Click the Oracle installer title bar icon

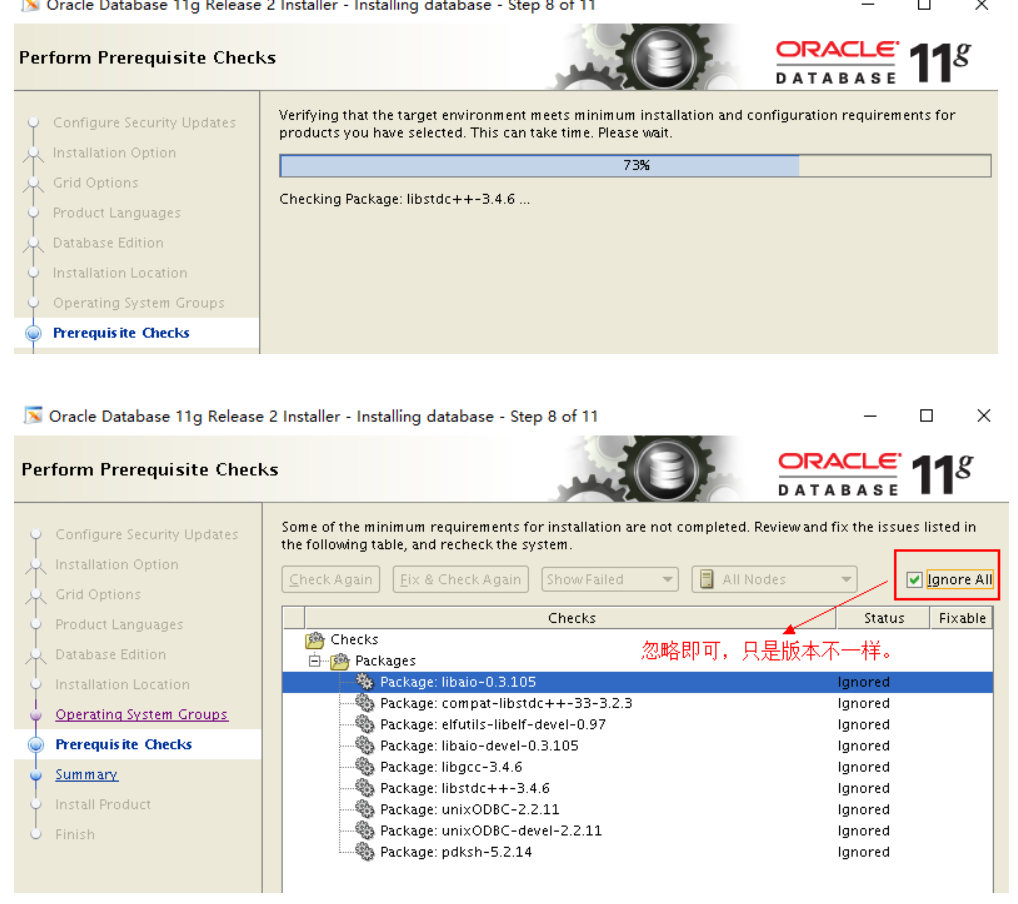[x=33, y=416]
